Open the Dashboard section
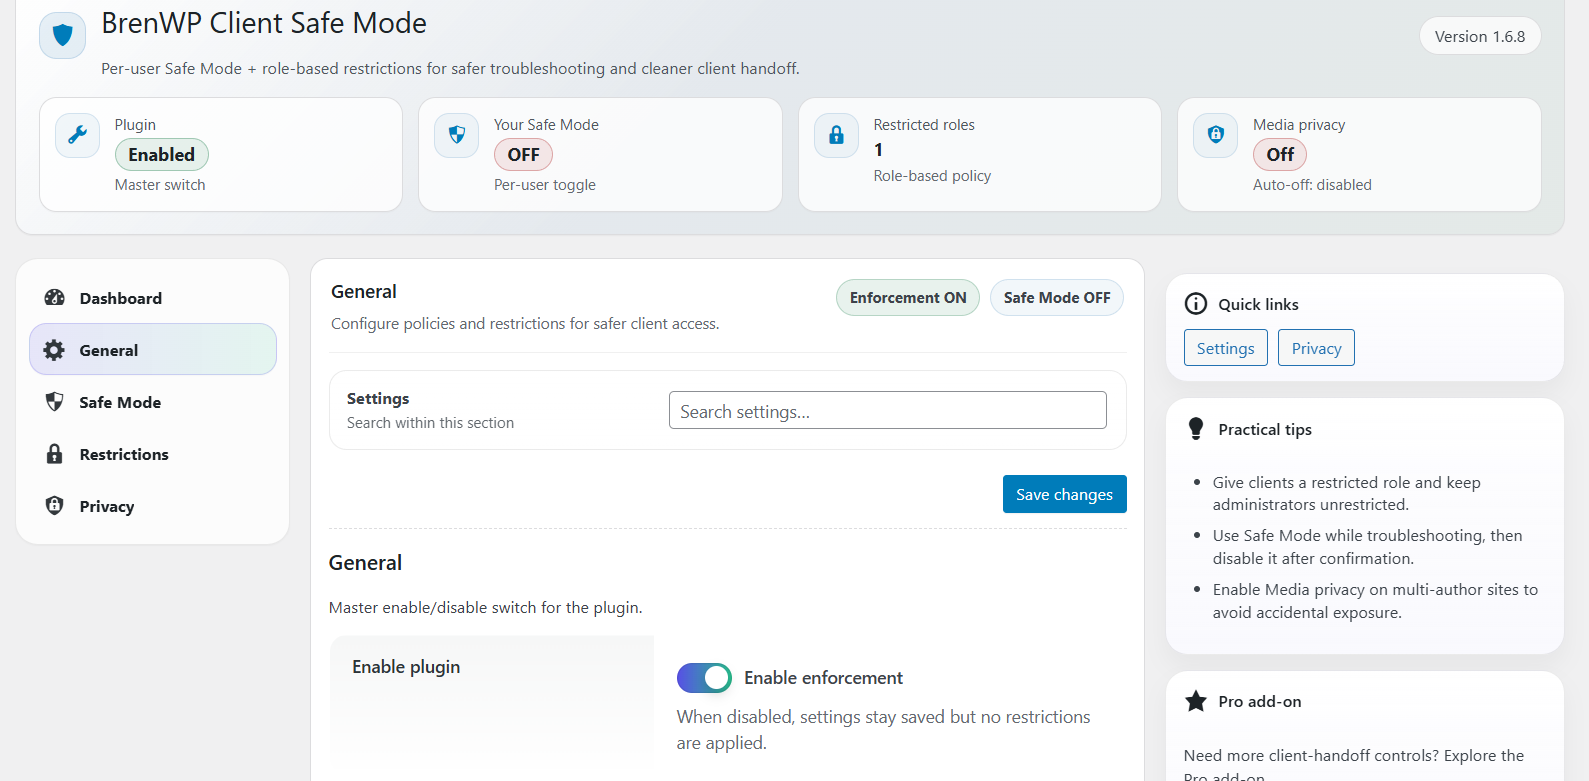 coord(120,298)
